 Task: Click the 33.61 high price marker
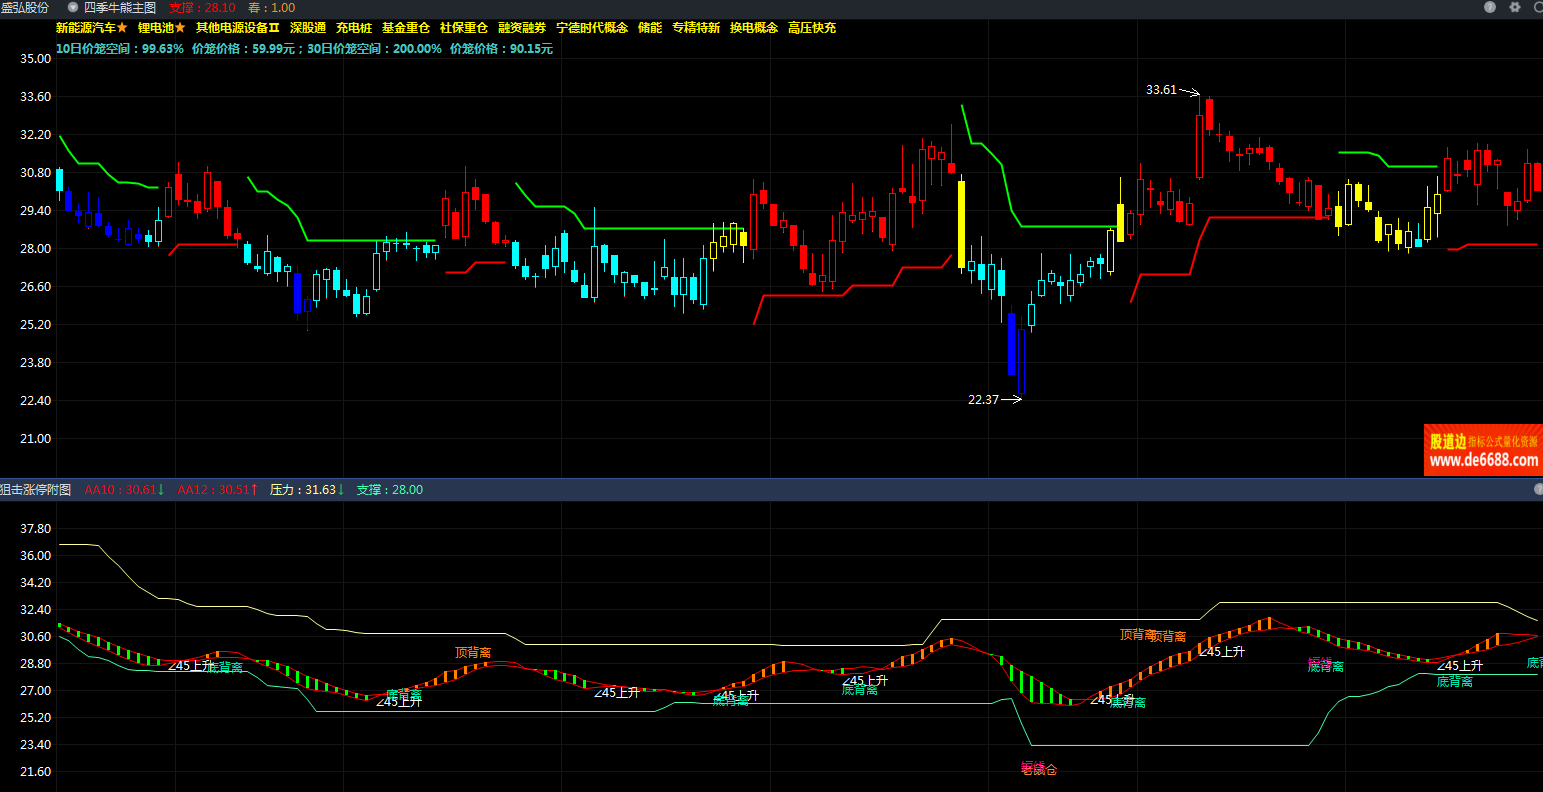pos(1161,90)
